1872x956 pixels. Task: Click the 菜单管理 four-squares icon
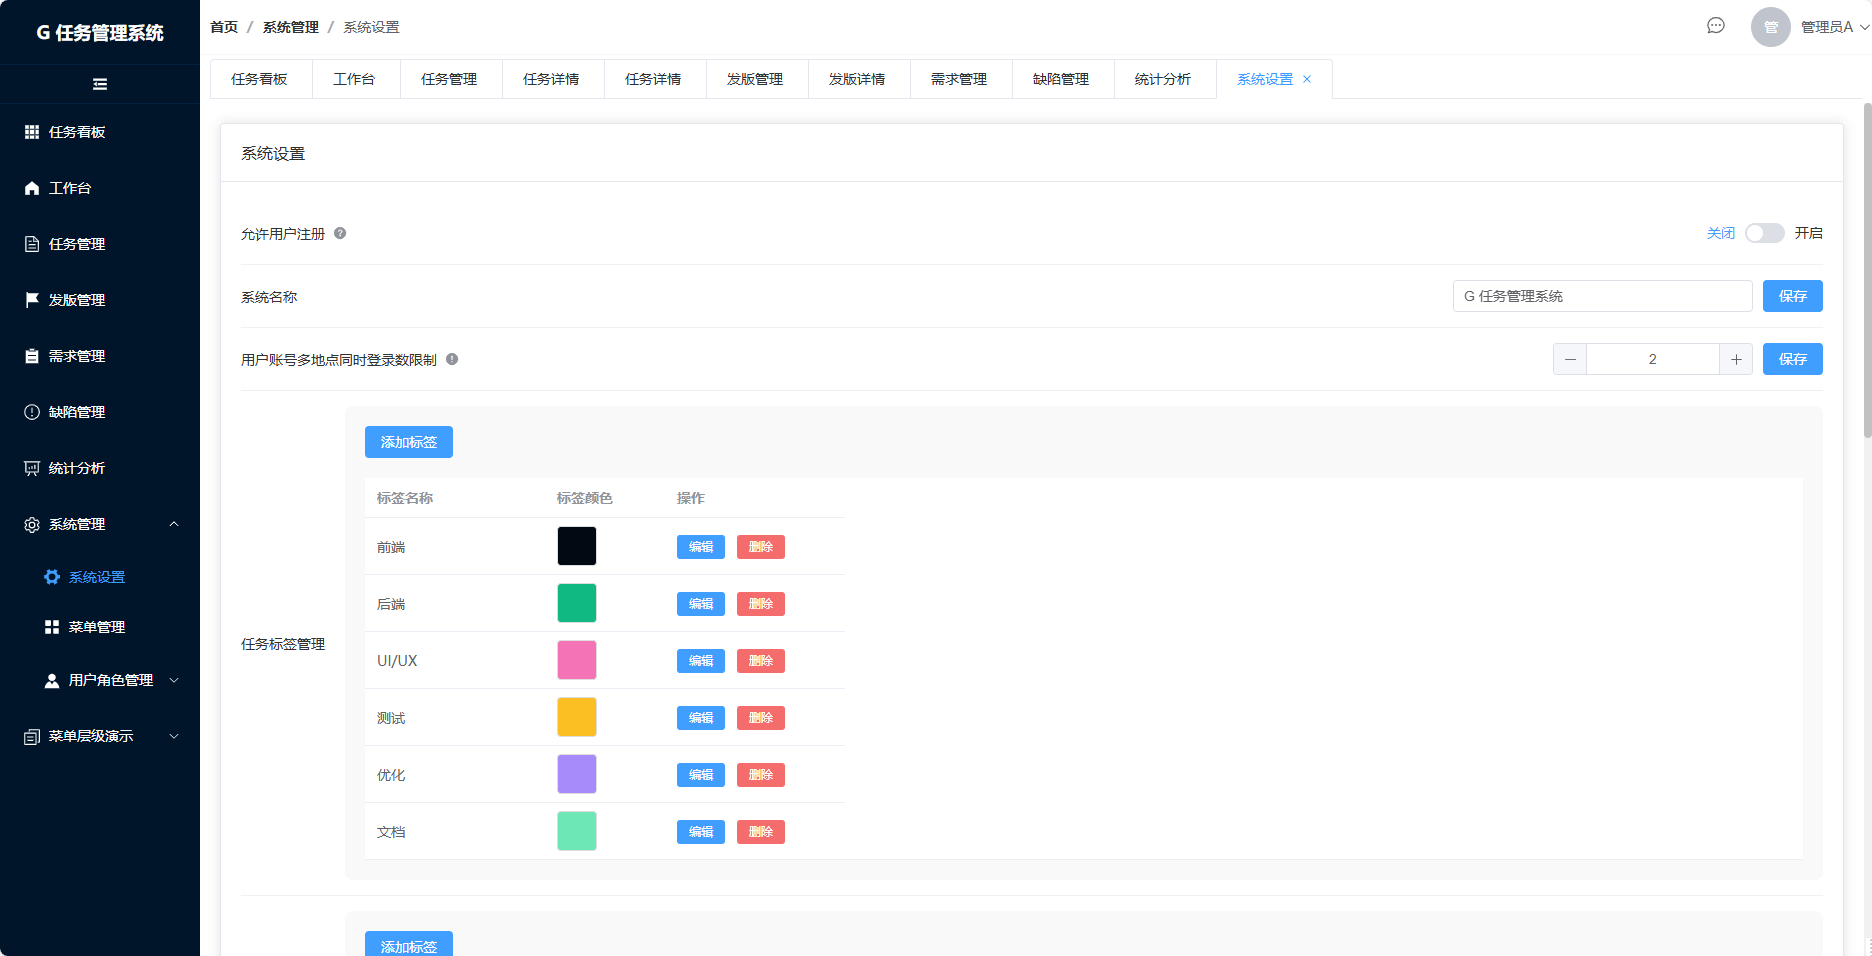(52, 627)
